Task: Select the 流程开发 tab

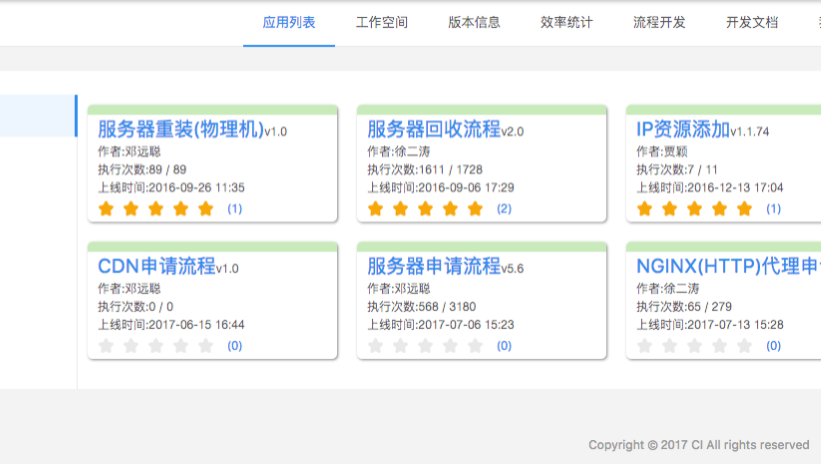Action: click(x=659, y=23)
